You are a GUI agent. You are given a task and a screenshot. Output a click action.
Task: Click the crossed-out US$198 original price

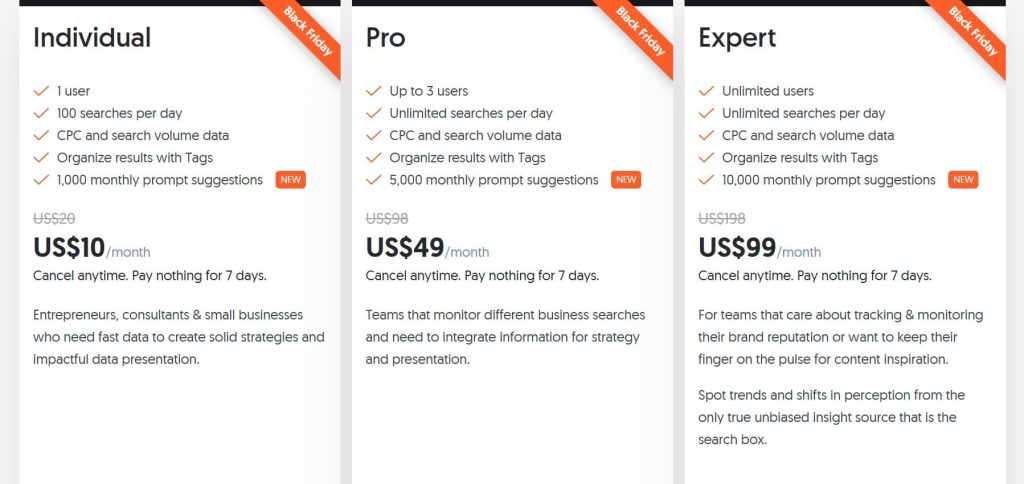point(722,219)
